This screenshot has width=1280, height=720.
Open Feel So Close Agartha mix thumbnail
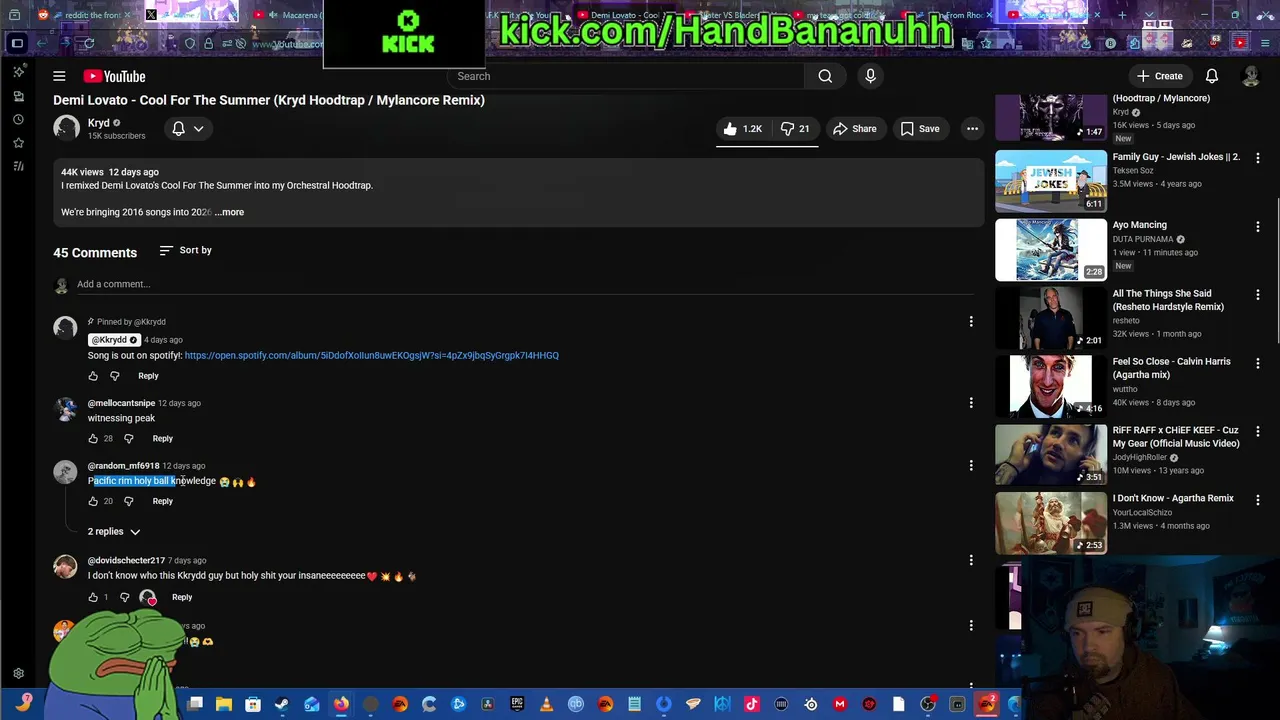[1051, 386]
